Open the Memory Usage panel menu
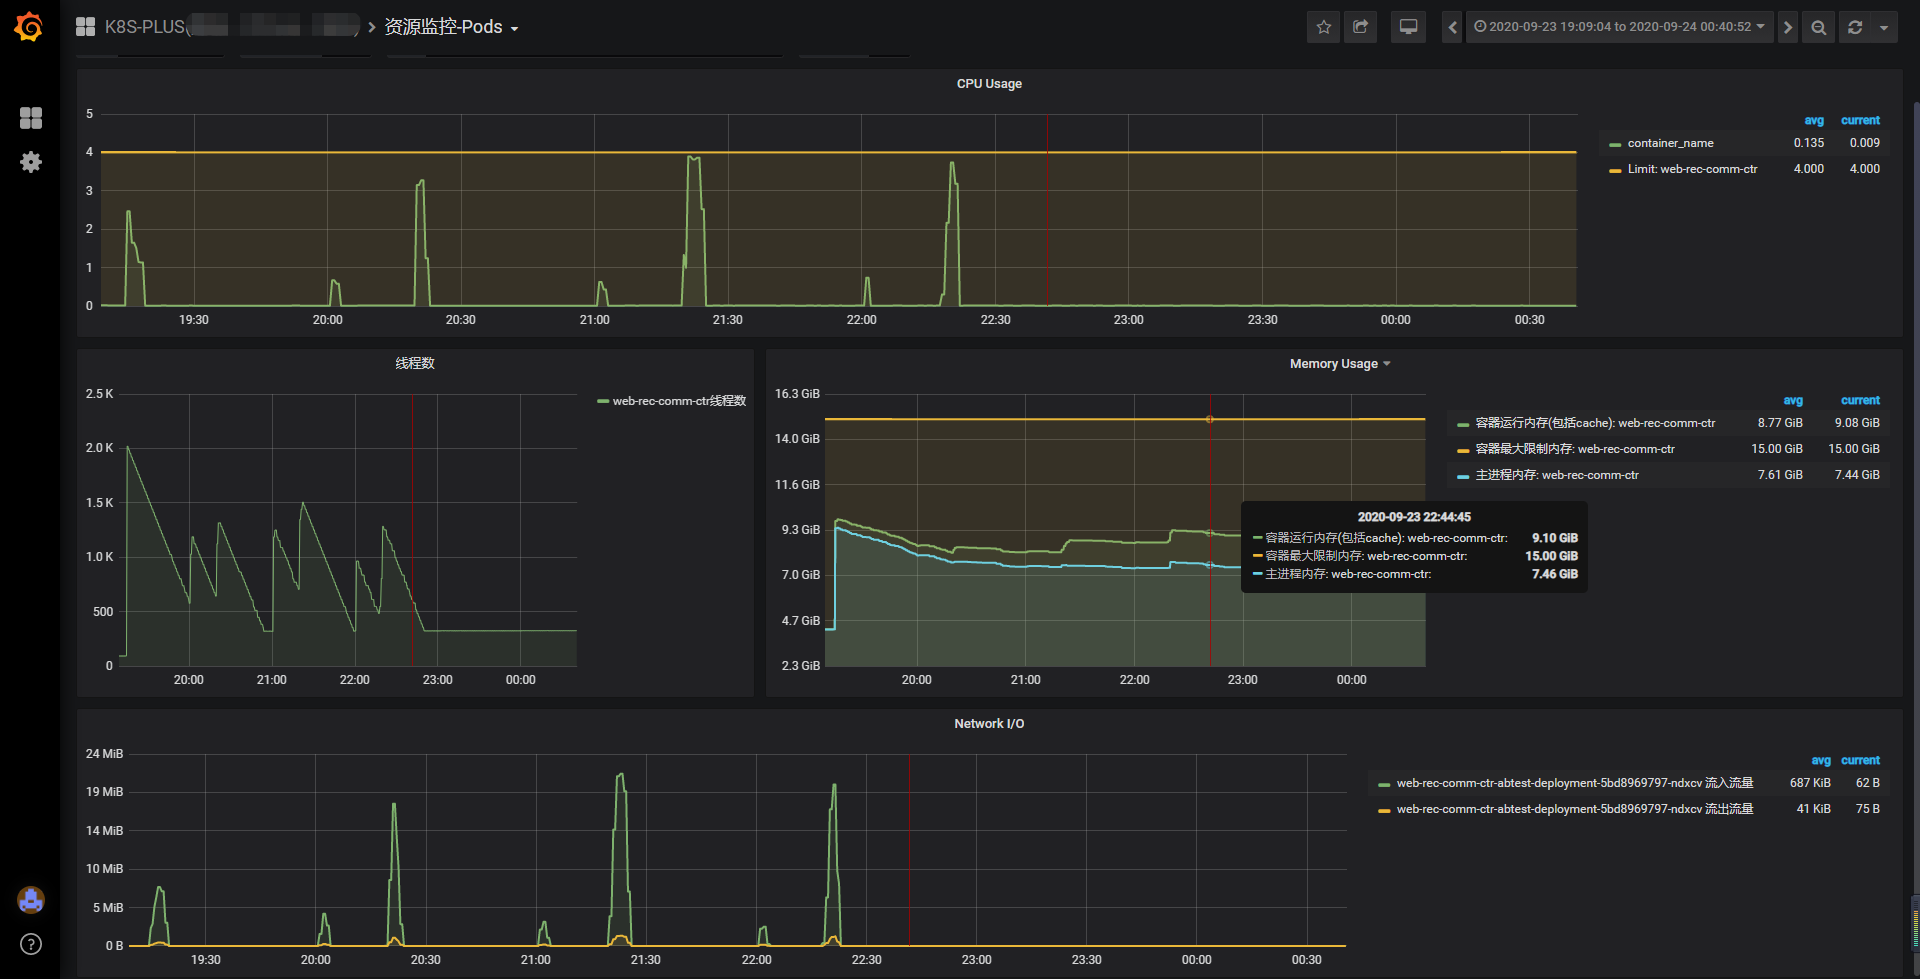 [1340, 364]
